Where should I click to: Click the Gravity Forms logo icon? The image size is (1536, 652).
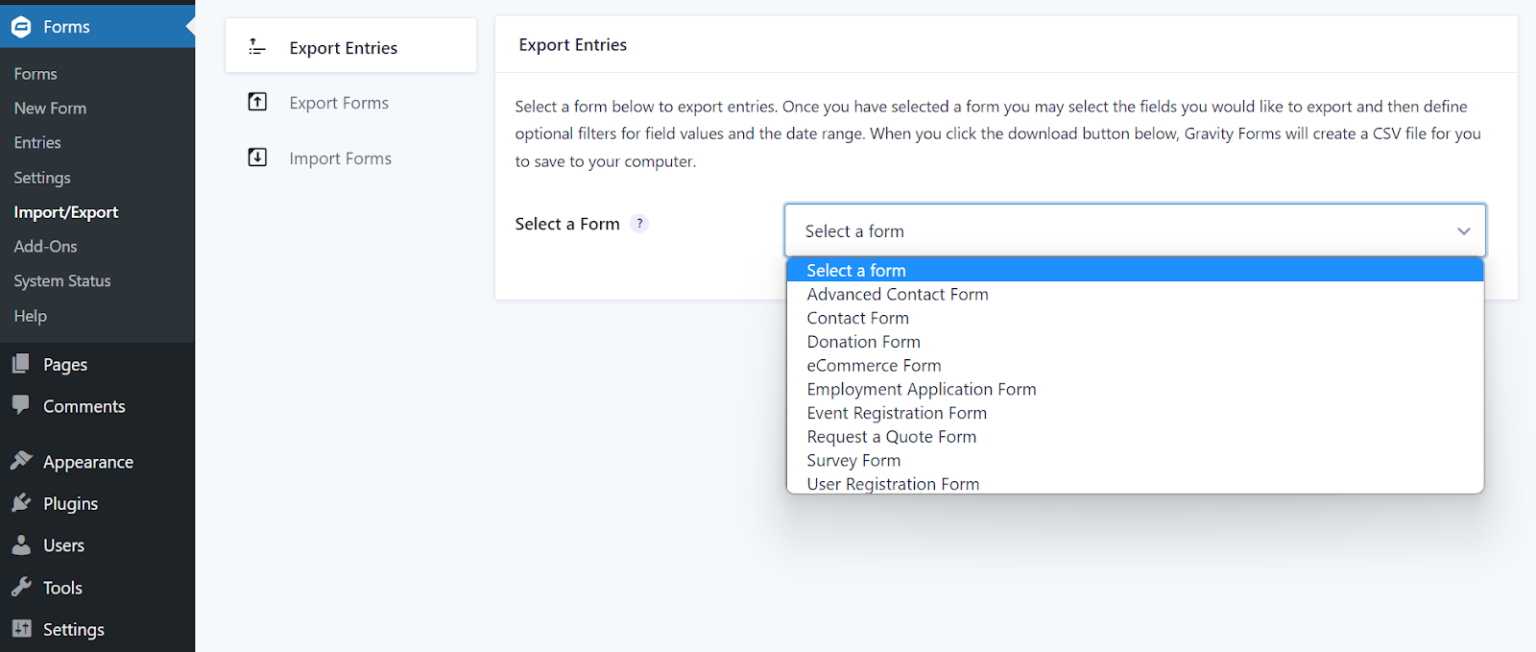(20, 26)
